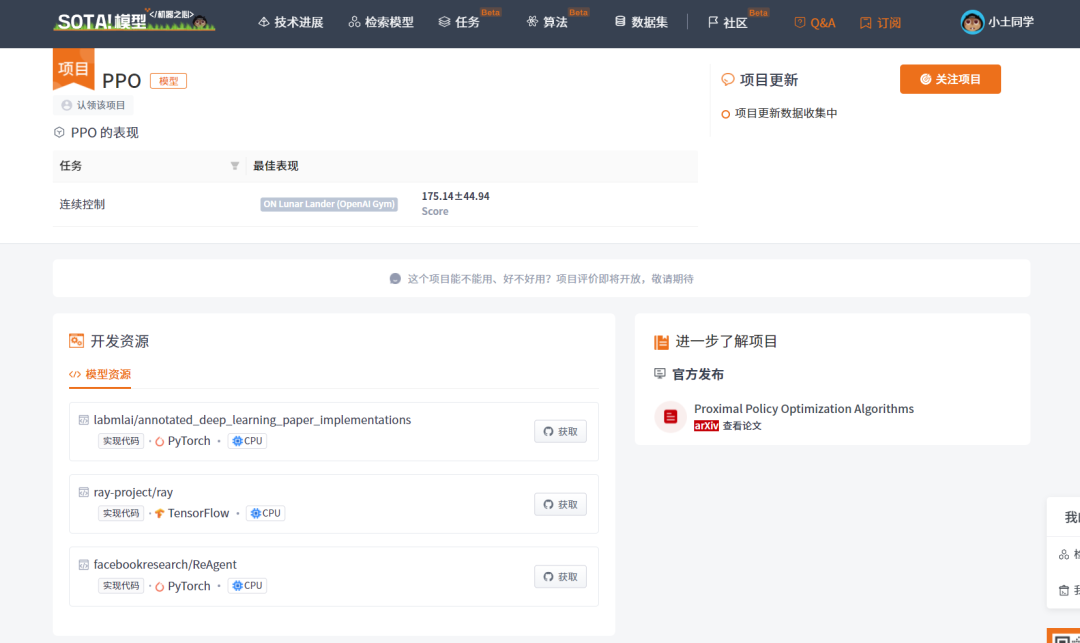Click 实现代码 tag in labmlai row
1080x643 pixels.
(121, 441)
